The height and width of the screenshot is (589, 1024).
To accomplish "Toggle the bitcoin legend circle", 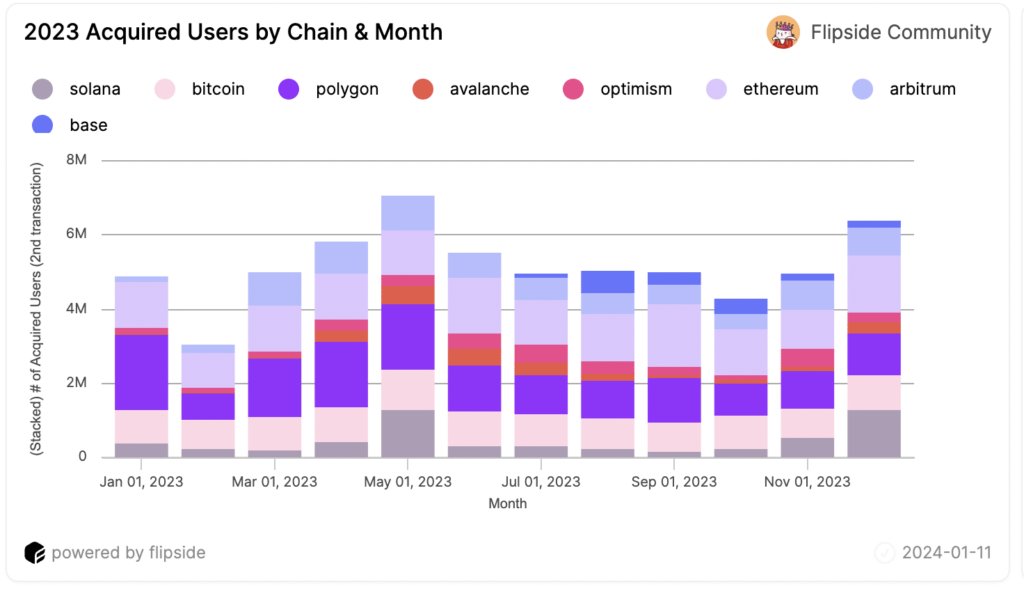I will (165, 89).
